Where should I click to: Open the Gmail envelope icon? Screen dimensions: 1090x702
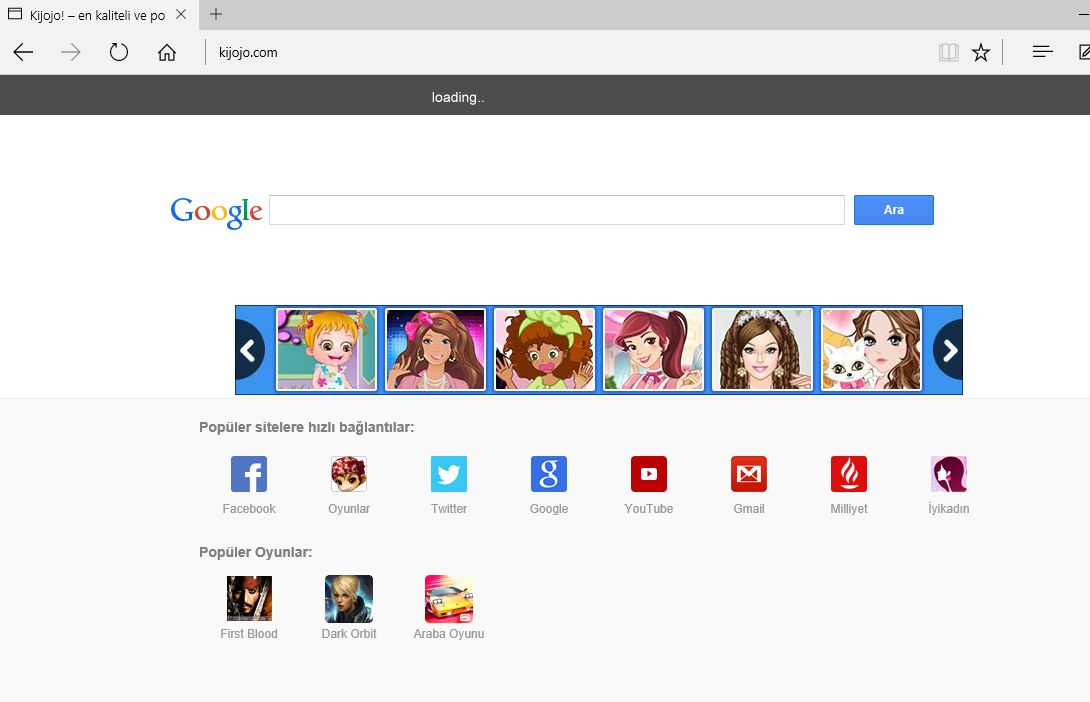[x=749, y=474]
